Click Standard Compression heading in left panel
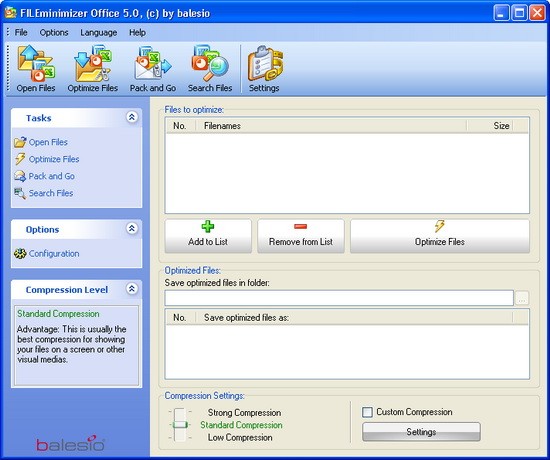This screenshot has width=550, height=460. click(58, 314)
